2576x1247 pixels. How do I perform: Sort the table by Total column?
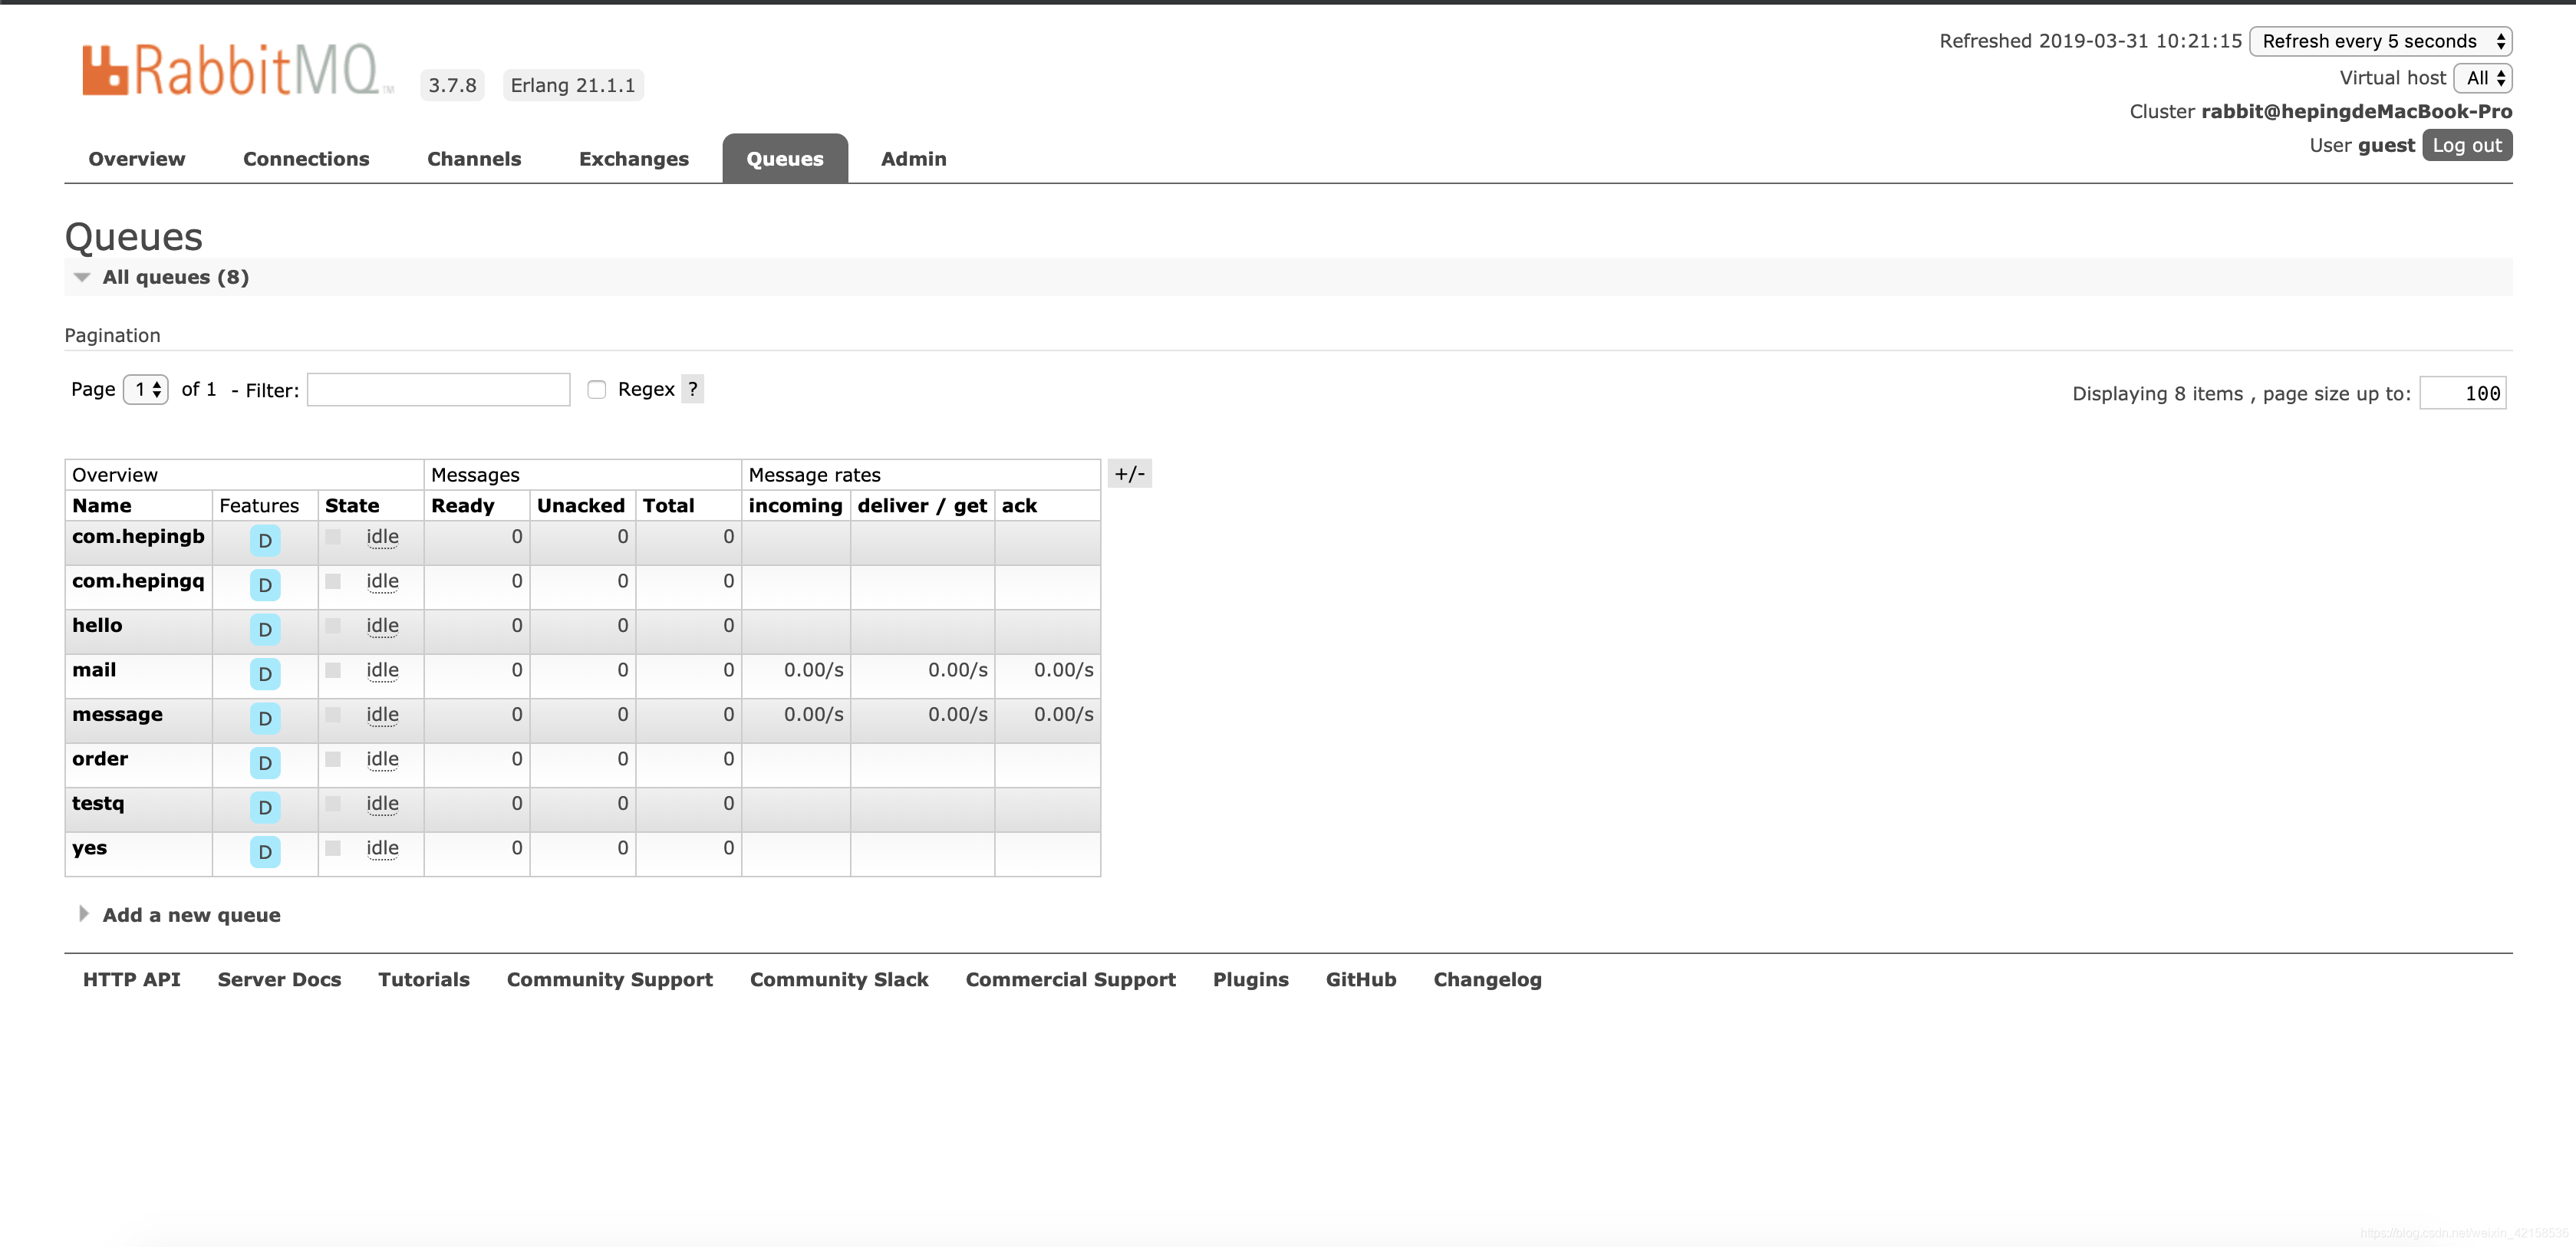click(x=669, y=506)
